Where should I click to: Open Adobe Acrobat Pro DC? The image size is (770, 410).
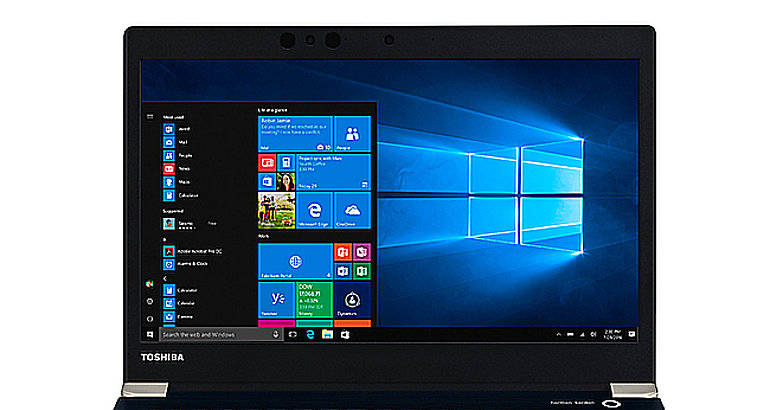(x=192, y=251)
